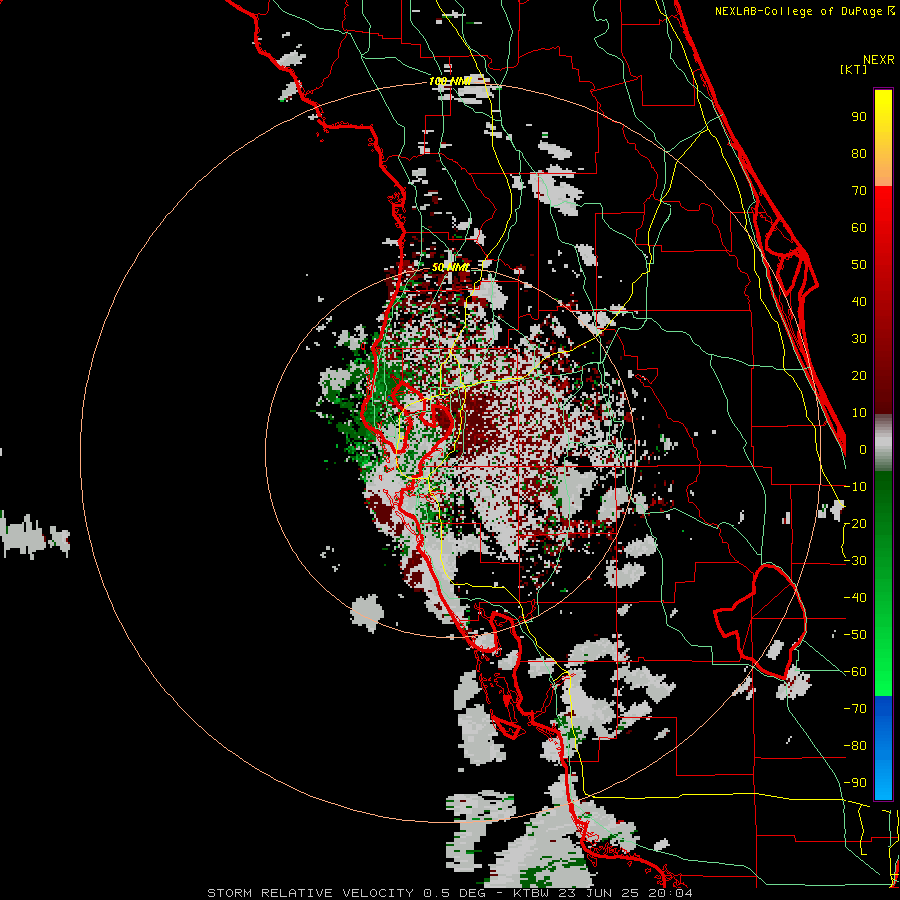Click the blue band at color bar bottom
Viewport: 900px width, 900px height.
tap(883, 748)
